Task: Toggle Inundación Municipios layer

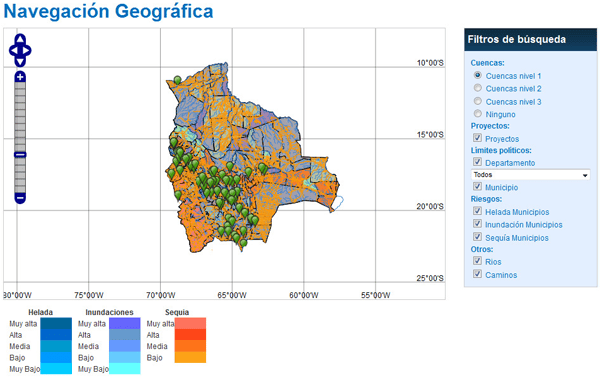Action: 477,224
